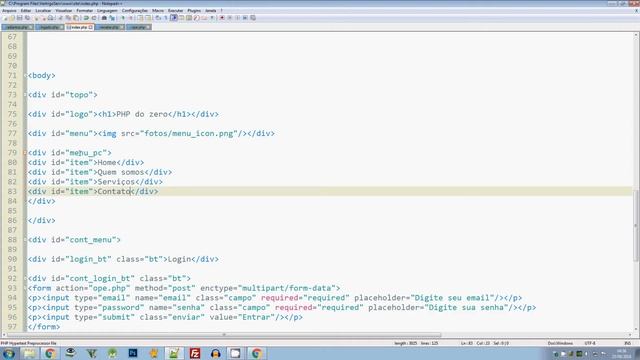Image resolution: width=640 pixels, height=360 pixels.
Task: Collapse the cont_login_bt div fold marker
Action: [x=25, y=278]
